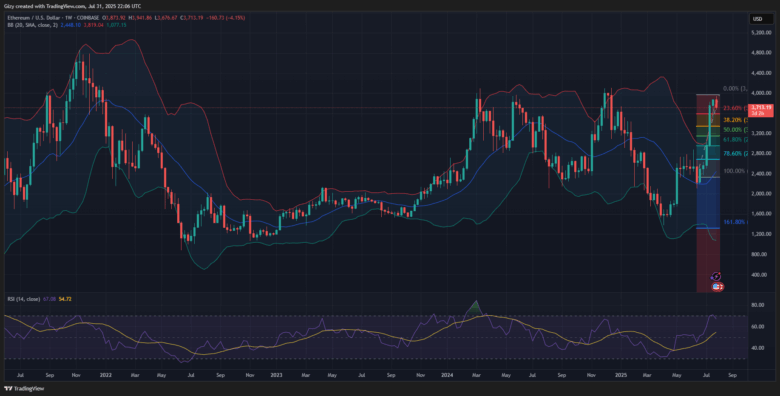Click the red BB upper value 3,819.04
The height and width of the screenshot is (396, 780).
[x=94, y=25]
